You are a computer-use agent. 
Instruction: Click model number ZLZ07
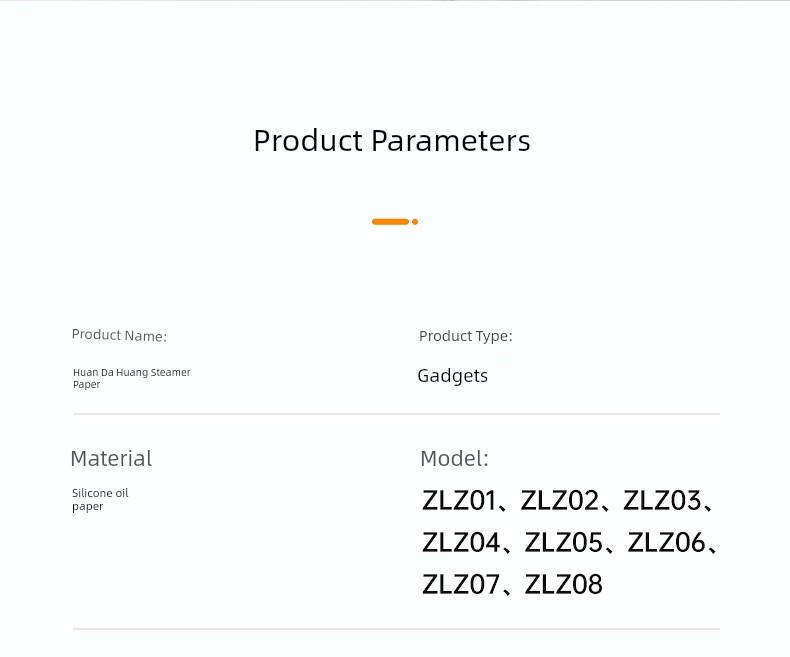tap(460, 584)
